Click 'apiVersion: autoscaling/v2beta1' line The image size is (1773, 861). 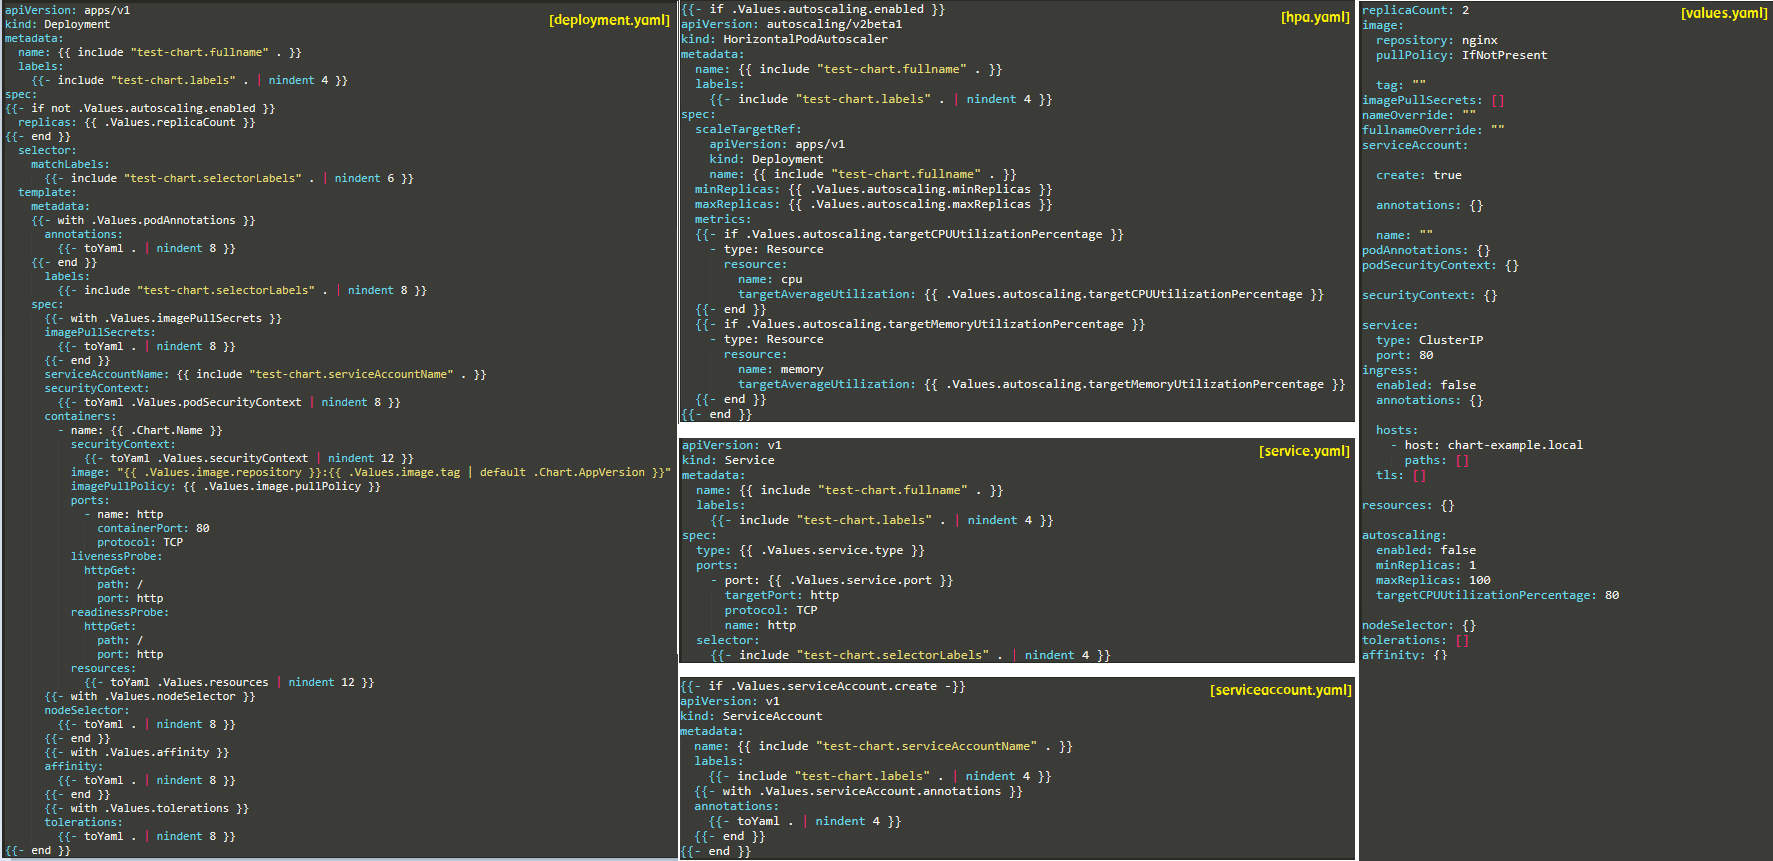[x=792, y=24]
